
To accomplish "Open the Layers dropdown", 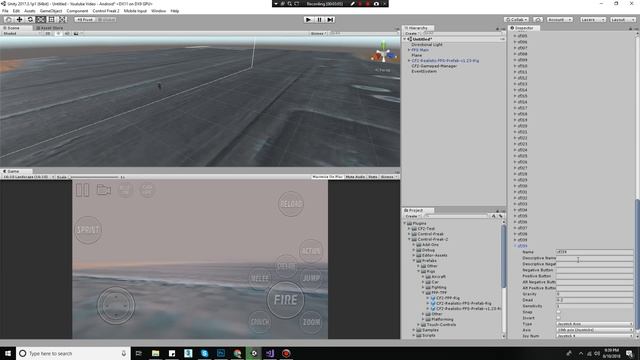I will tap(593, 20).
